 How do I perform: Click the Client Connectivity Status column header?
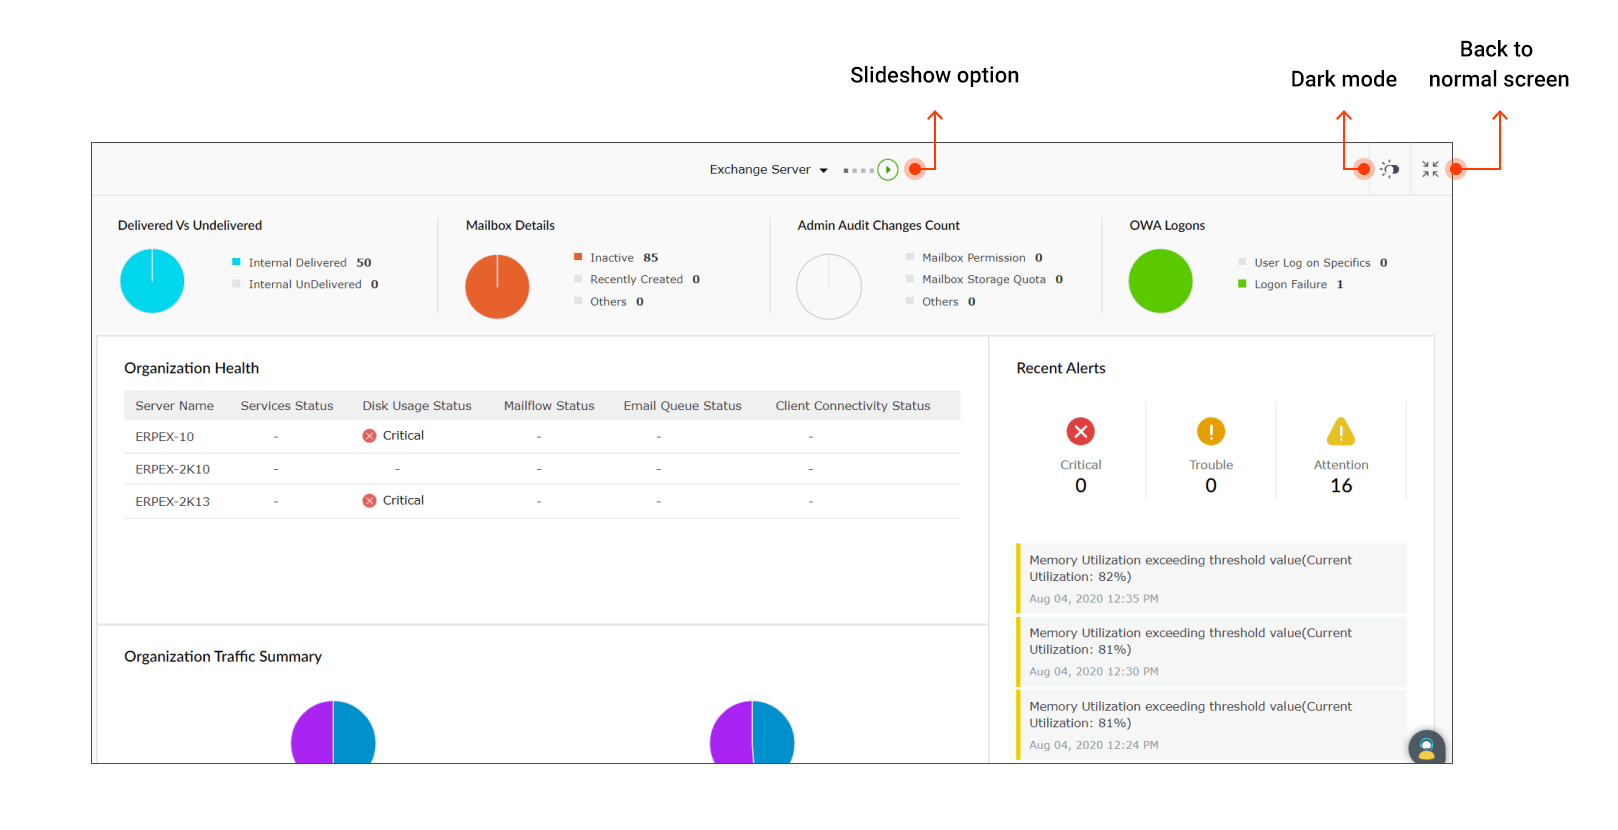pos(853,406)
